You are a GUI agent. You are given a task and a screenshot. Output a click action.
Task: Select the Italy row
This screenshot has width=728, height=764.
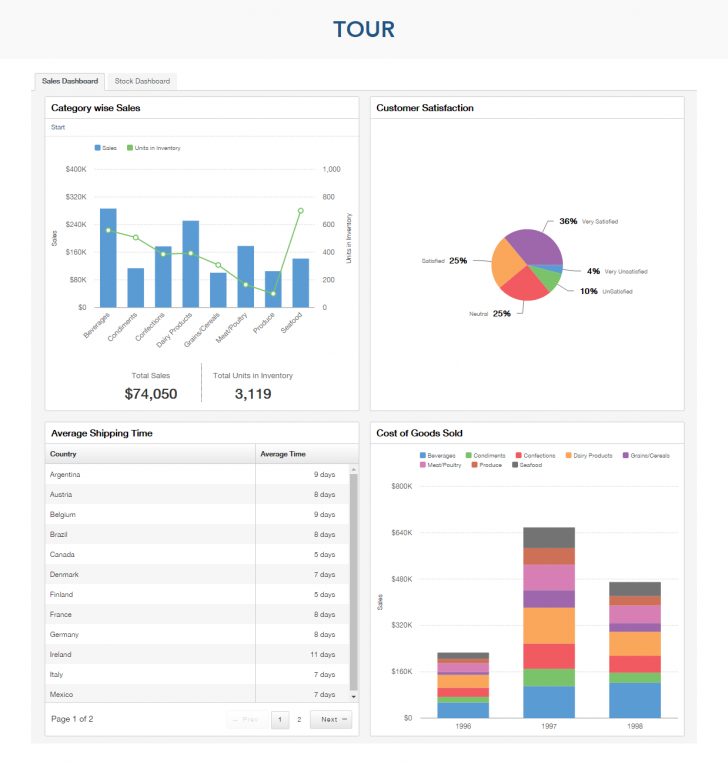tap(197, 674)
